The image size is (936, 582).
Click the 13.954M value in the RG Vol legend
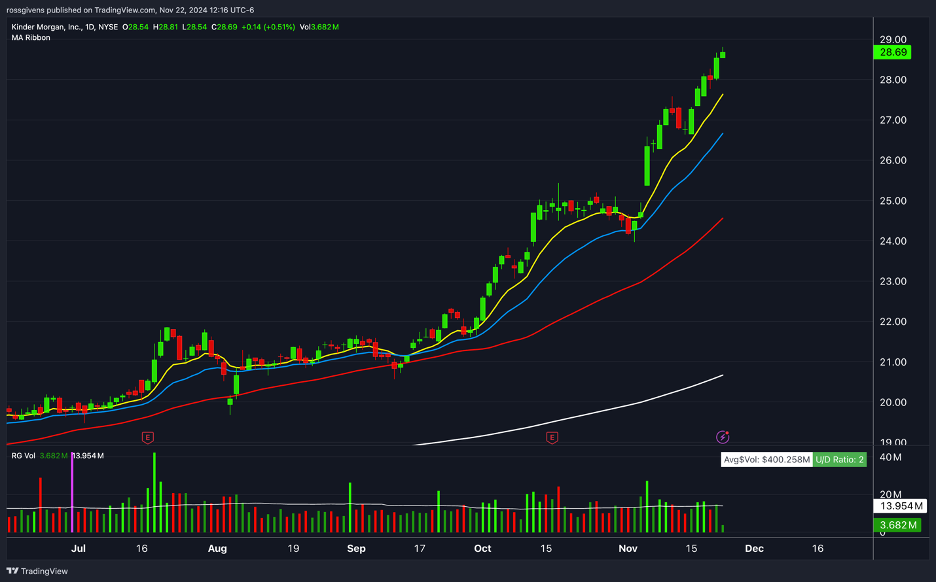pos(89,455)
